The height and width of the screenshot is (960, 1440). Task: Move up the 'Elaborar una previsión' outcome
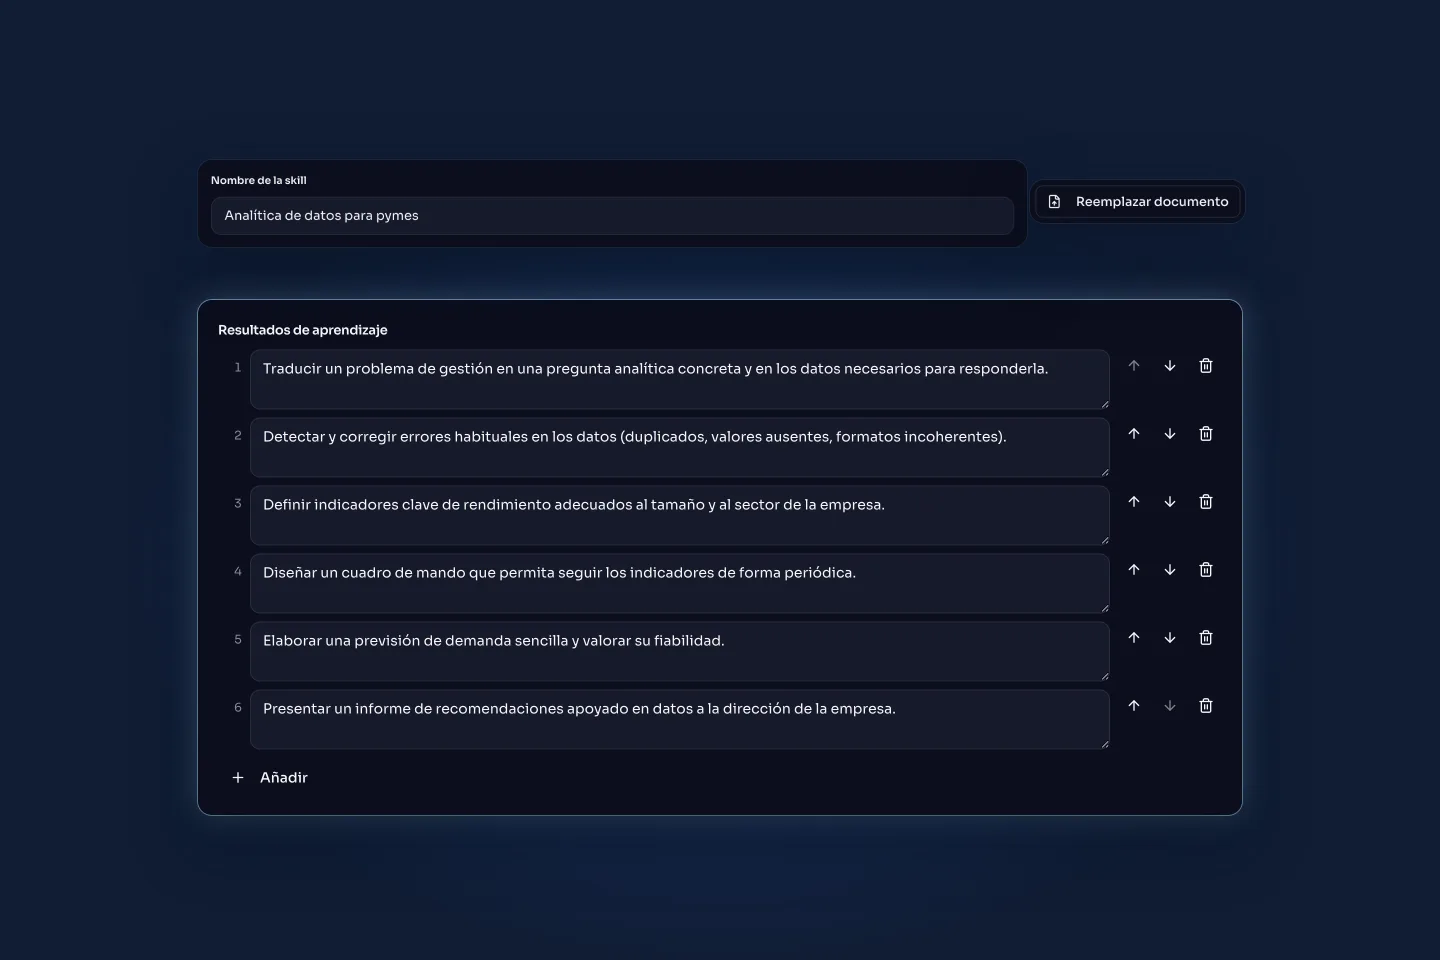pyautogui.click(x=1134, y=638)
